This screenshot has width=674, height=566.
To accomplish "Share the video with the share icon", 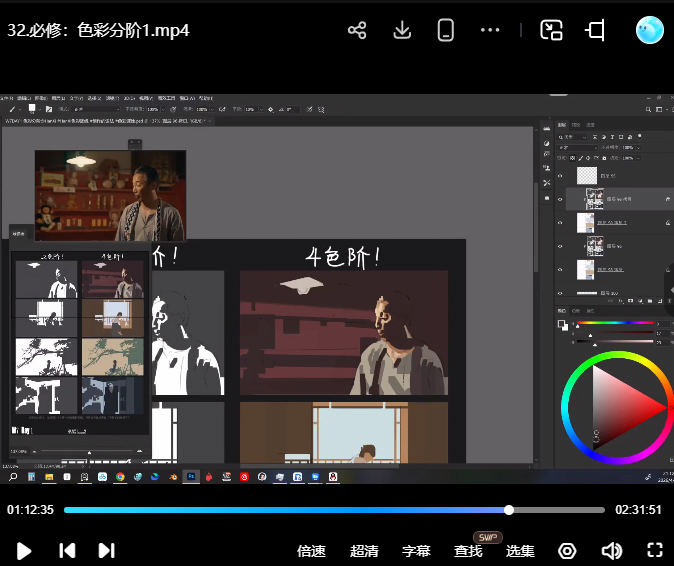I will pos(357,30).
